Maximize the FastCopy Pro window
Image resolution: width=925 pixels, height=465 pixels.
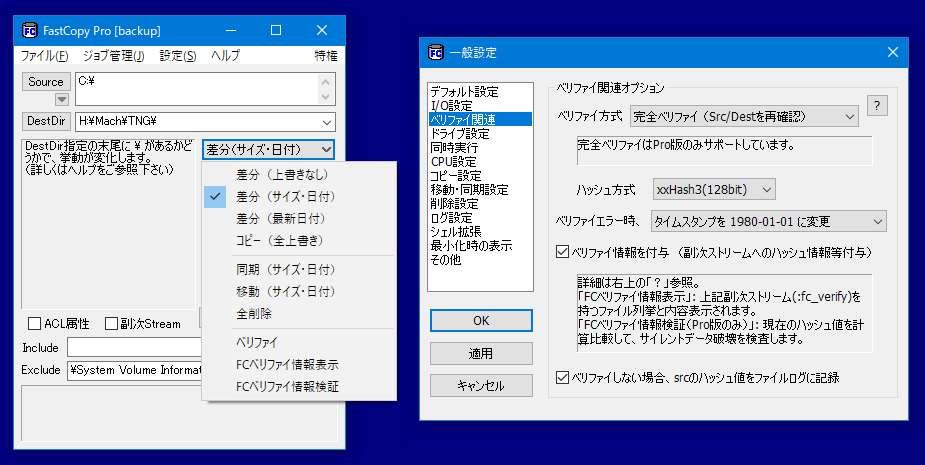coord(276,31)
